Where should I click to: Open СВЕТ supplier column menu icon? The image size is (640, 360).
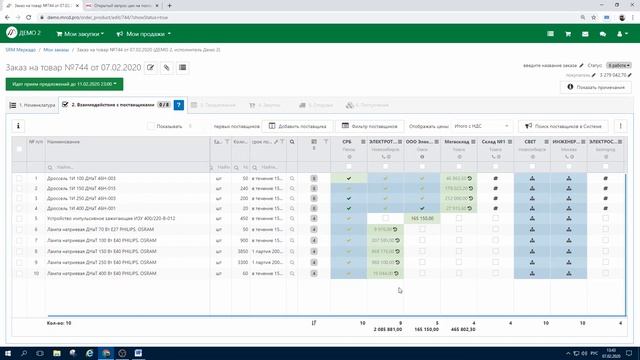point(547,142)
